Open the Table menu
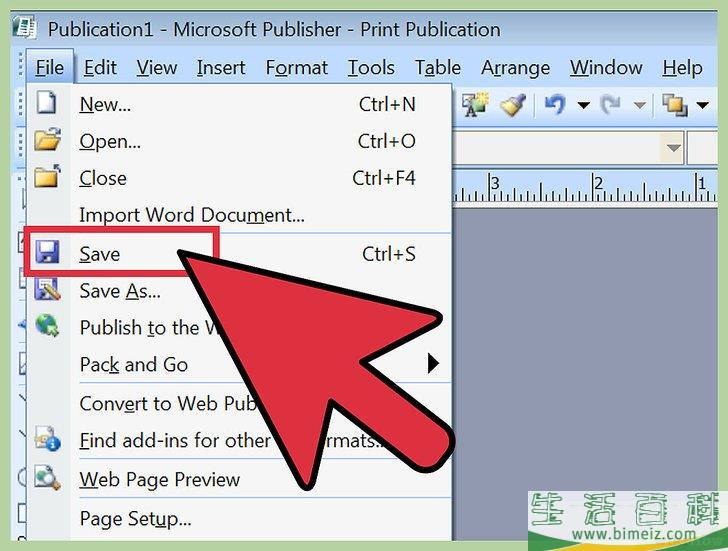This screenshot has width=728, height=551. (437, 68)
